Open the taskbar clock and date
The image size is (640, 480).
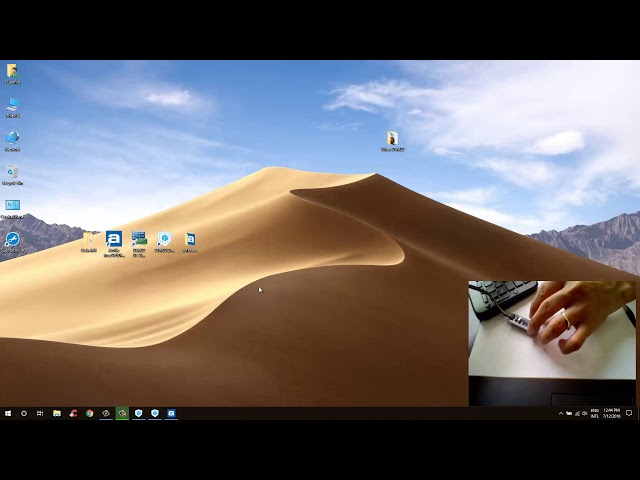(x=611, y=413)
